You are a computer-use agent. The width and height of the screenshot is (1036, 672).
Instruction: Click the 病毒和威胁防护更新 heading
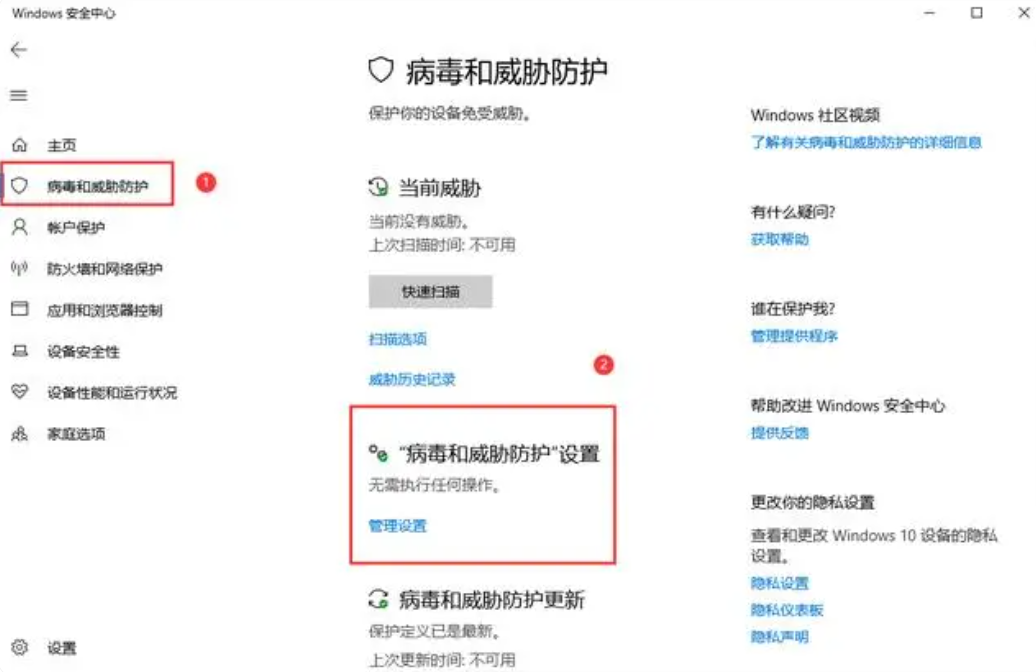point(492,600)
